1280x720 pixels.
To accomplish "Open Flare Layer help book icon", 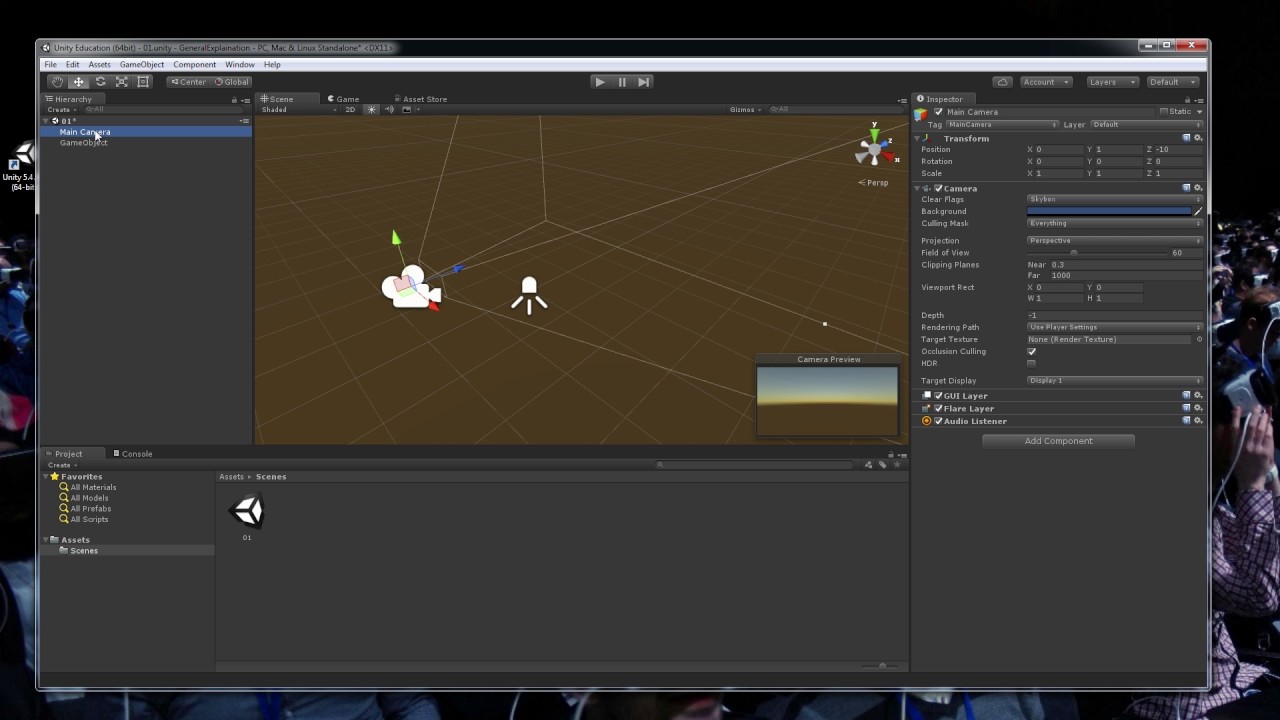I will (1187, 408).
